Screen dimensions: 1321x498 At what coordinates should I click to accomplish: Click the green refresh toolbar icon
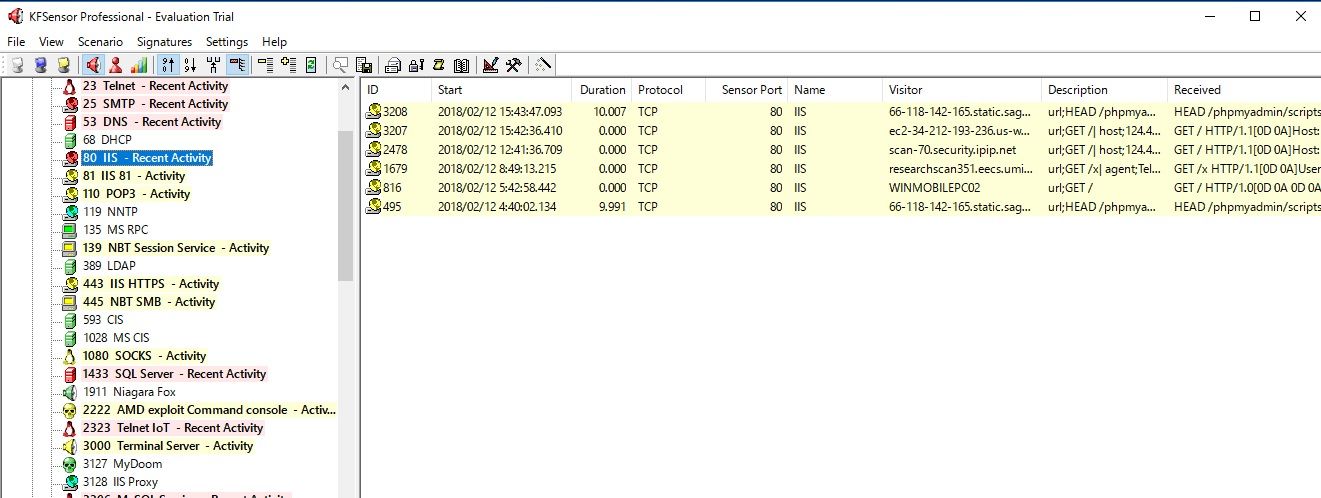[x=311, y=65]
